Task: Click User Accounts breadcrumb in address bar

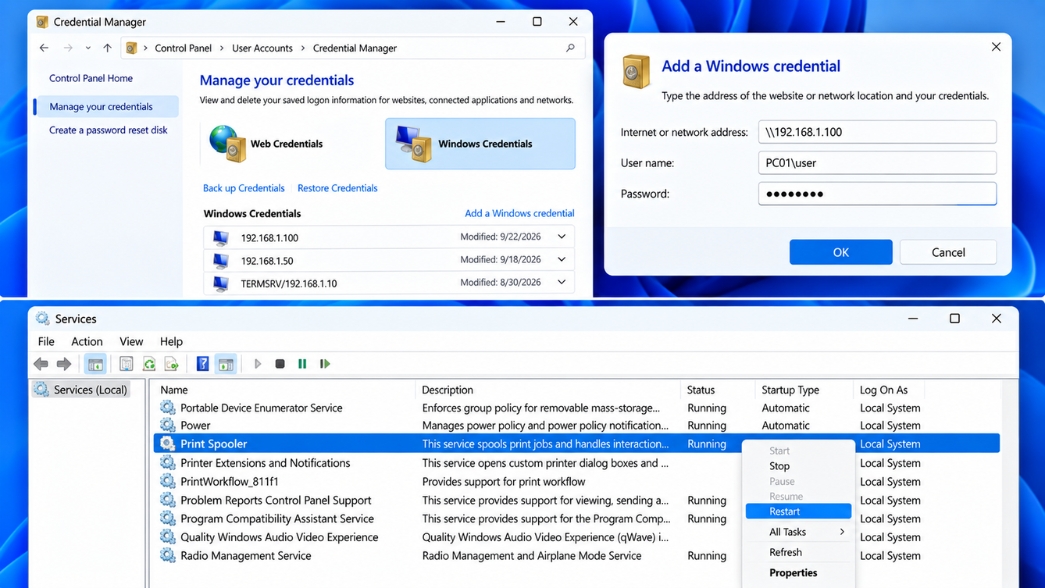Action: pyautogui.click(x=262, y=48)
